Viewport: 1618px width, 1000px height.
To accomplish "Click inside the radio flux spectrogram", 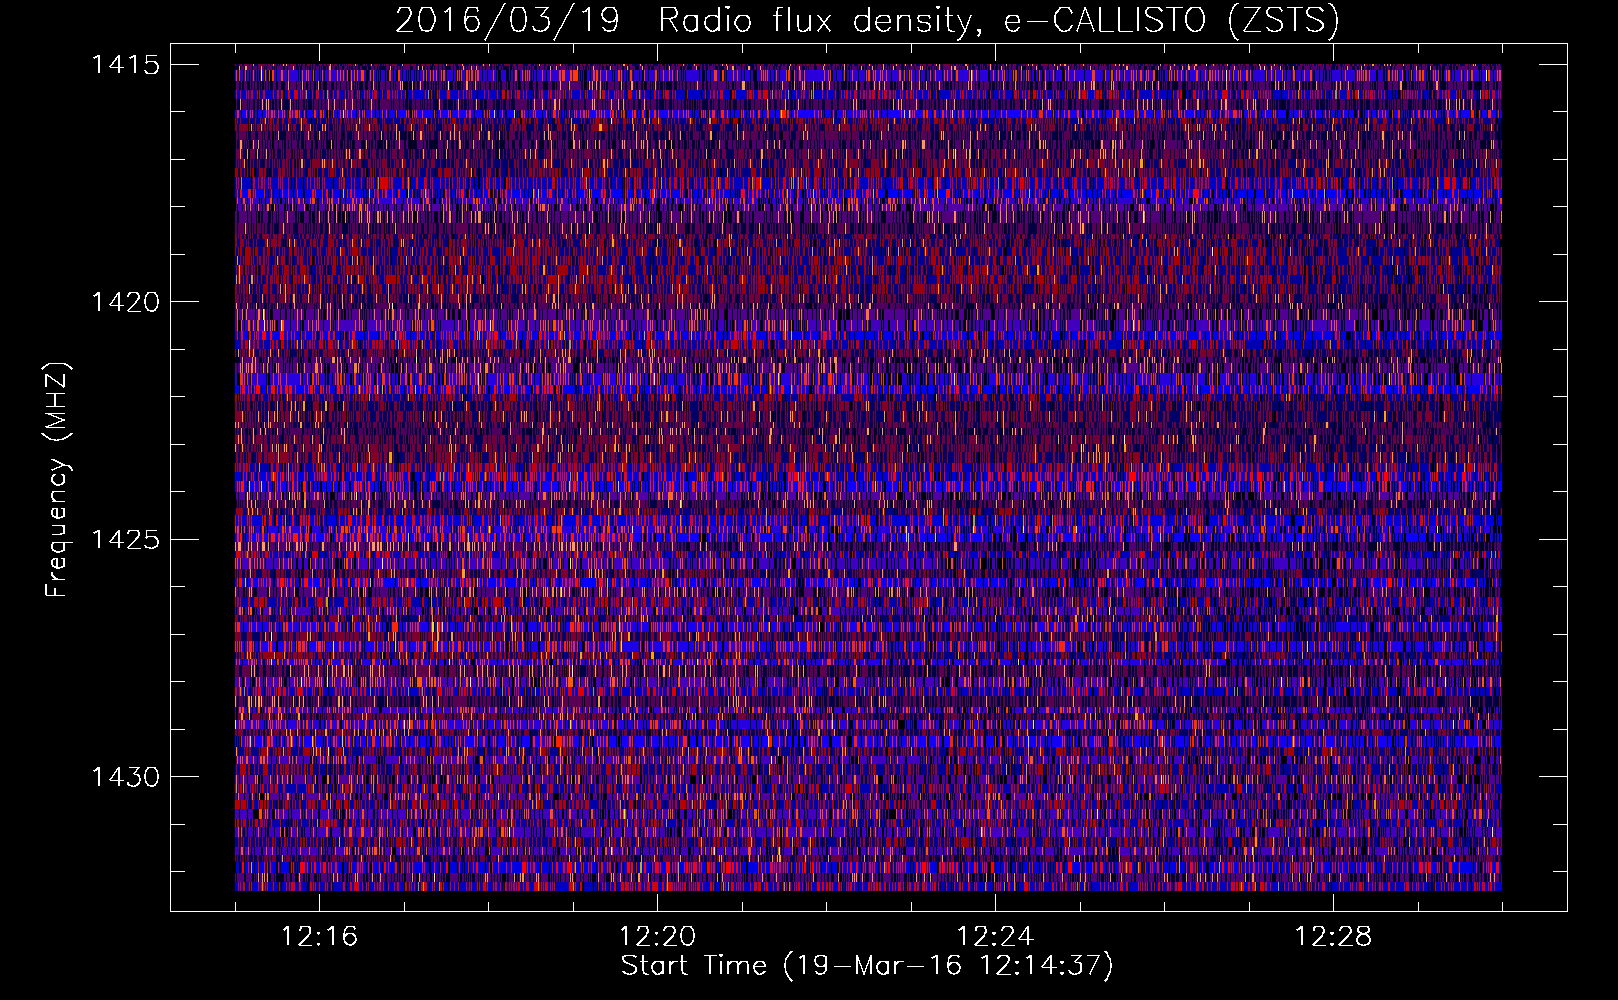I will coord(868,477).
